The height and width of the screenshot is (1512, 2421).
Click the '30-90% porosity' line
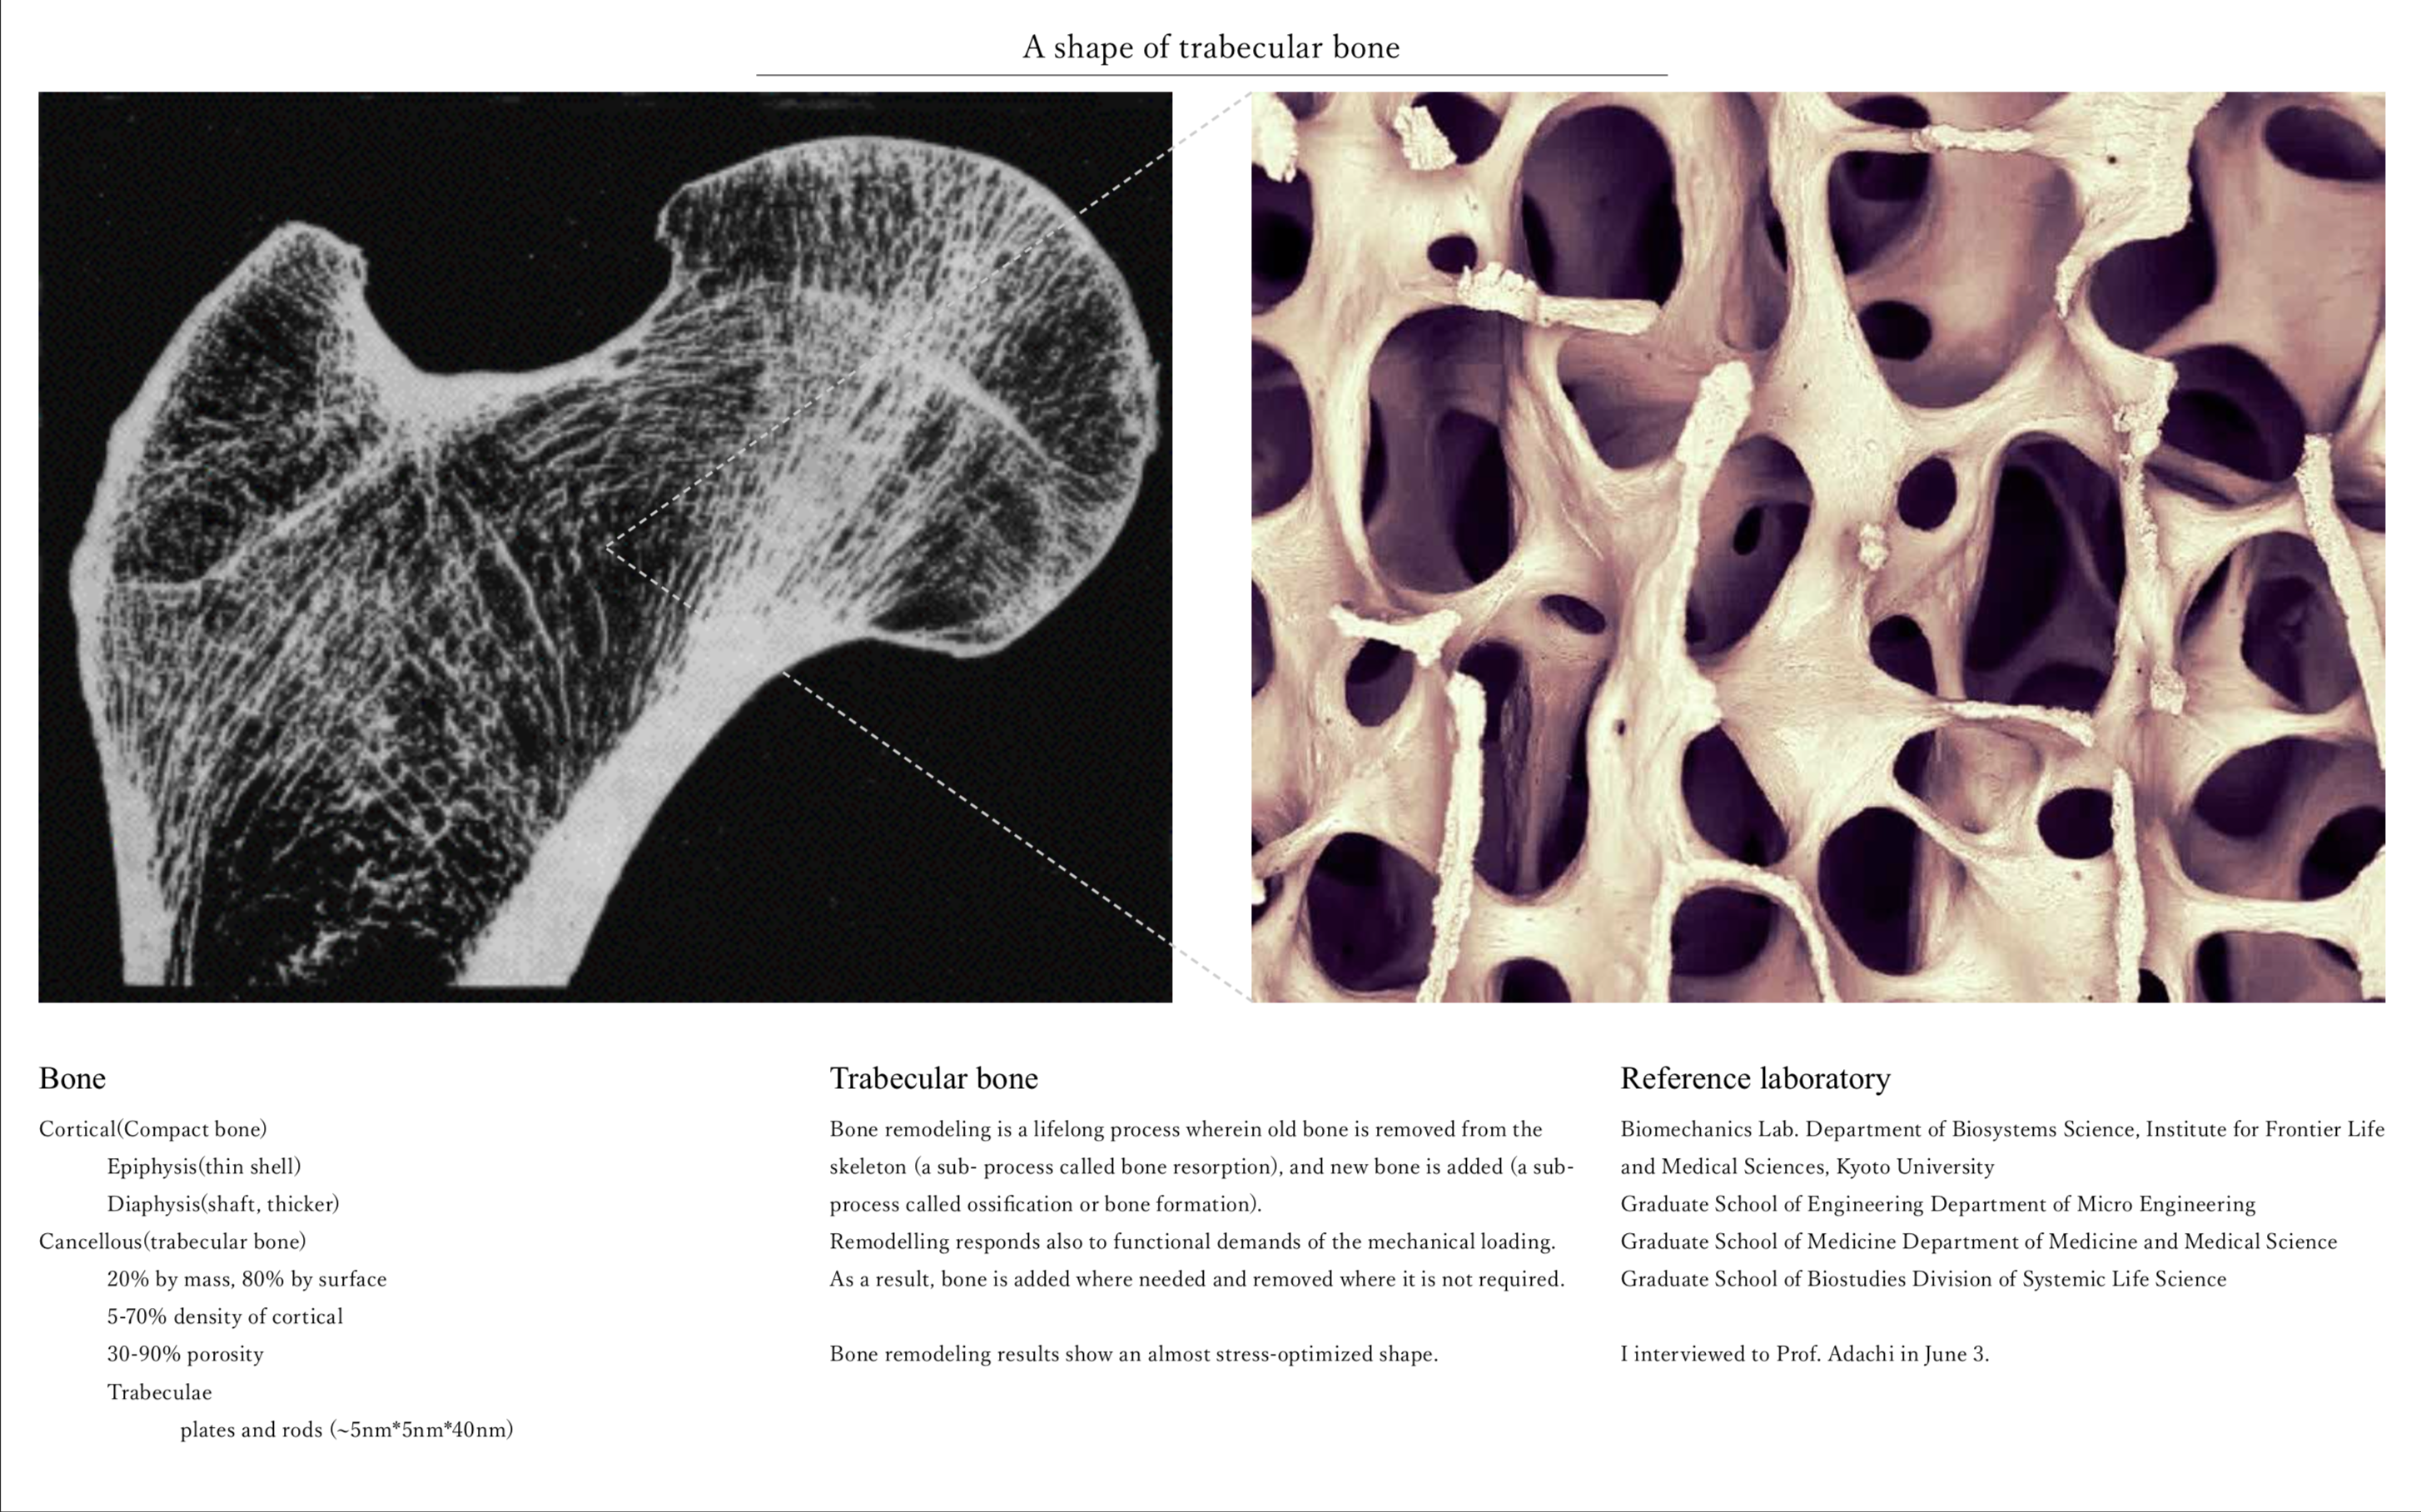[185, 1354]
